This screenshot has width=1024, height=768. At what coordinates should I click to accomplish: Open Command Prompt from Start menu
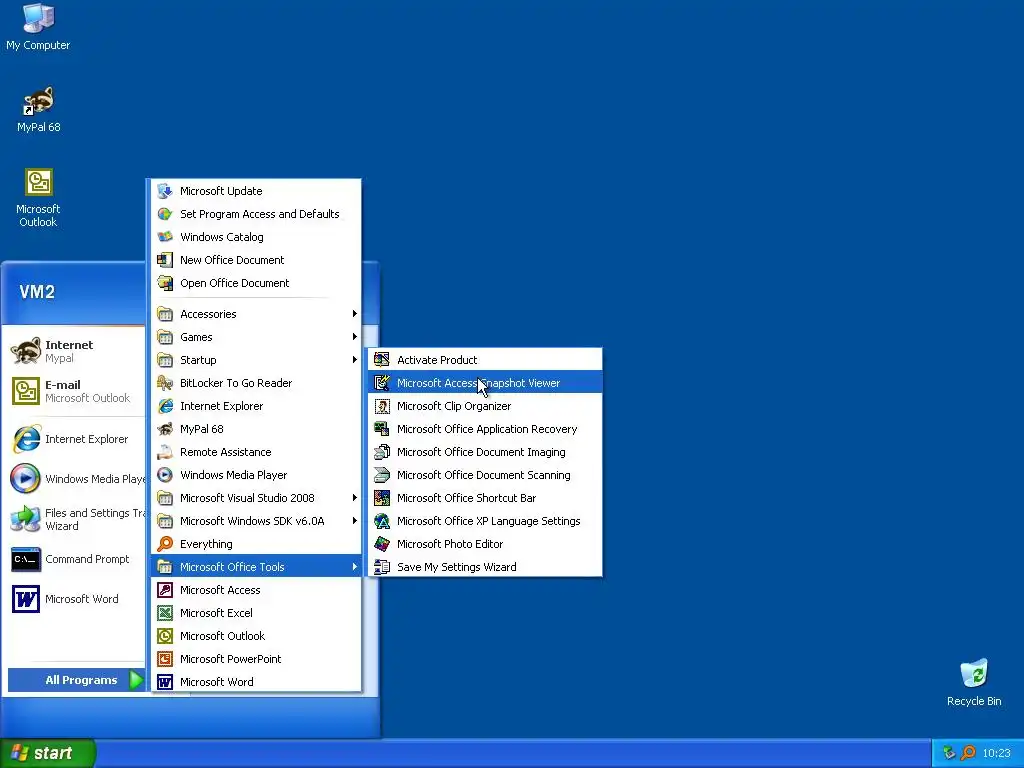(75, 559)
